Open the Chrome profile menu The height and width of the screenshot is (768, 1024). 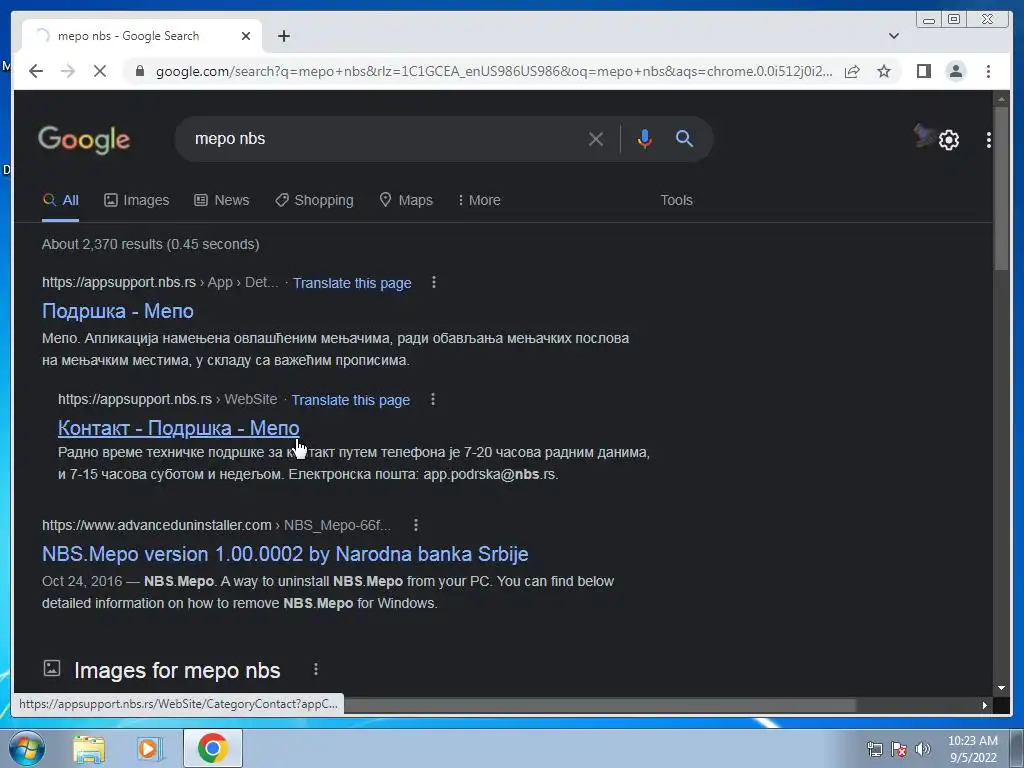[955, 71]
